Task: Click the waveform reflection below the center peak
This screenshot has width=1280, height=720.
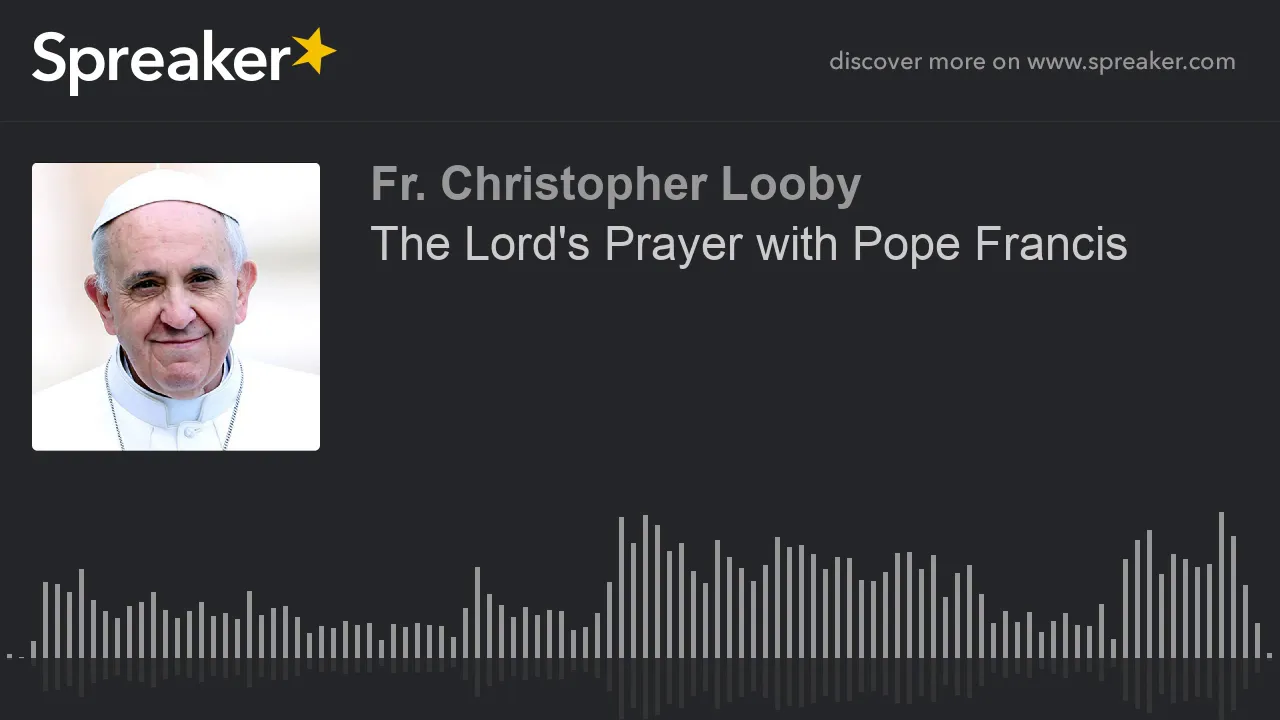Action: click(645, 687)
